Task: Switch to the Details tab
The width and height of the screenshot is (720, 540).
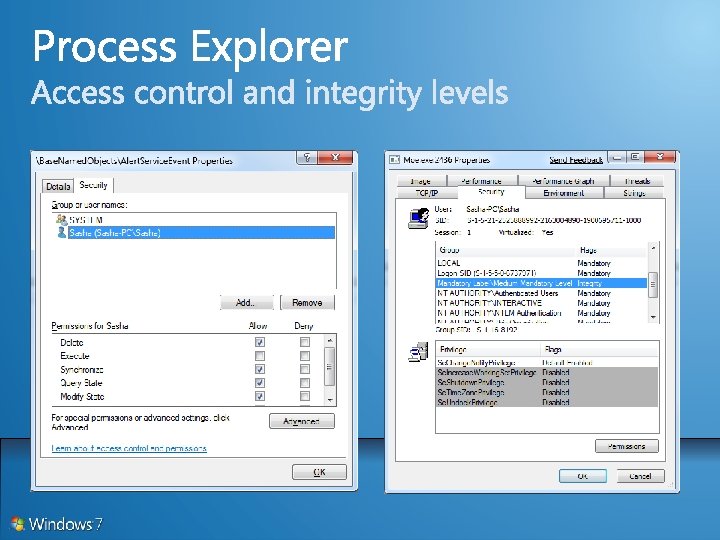Action: (x=58, y=186)
